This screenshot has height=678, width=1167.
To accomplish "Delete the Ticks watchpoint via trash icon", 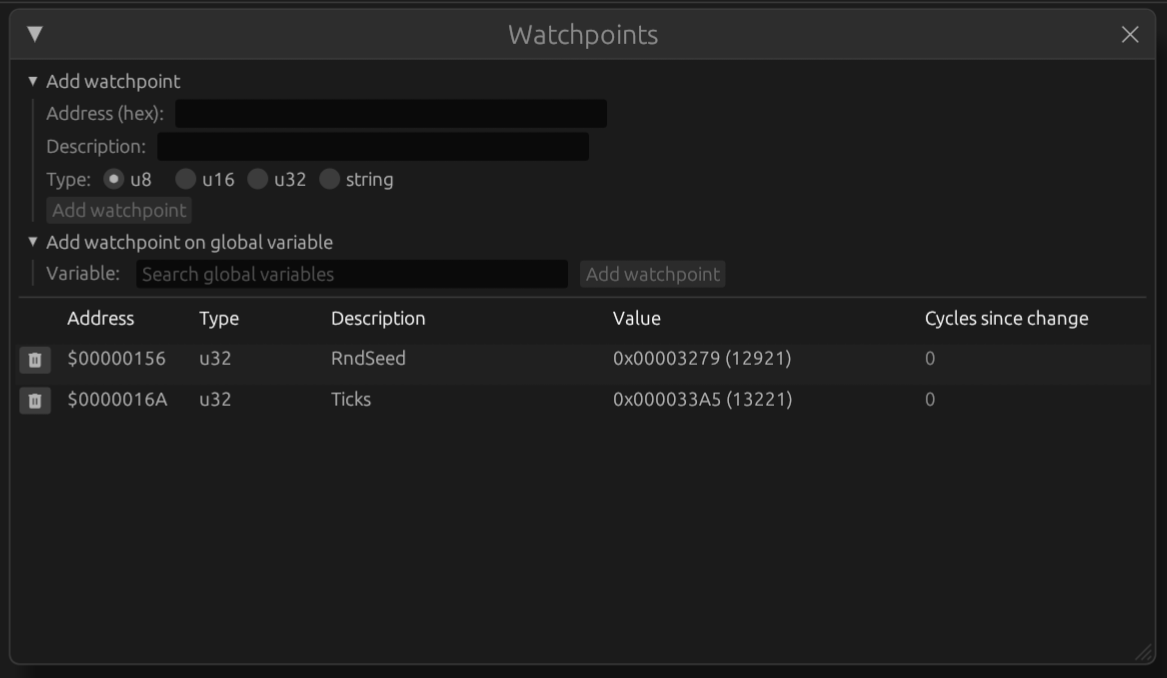I will point(36,400).
